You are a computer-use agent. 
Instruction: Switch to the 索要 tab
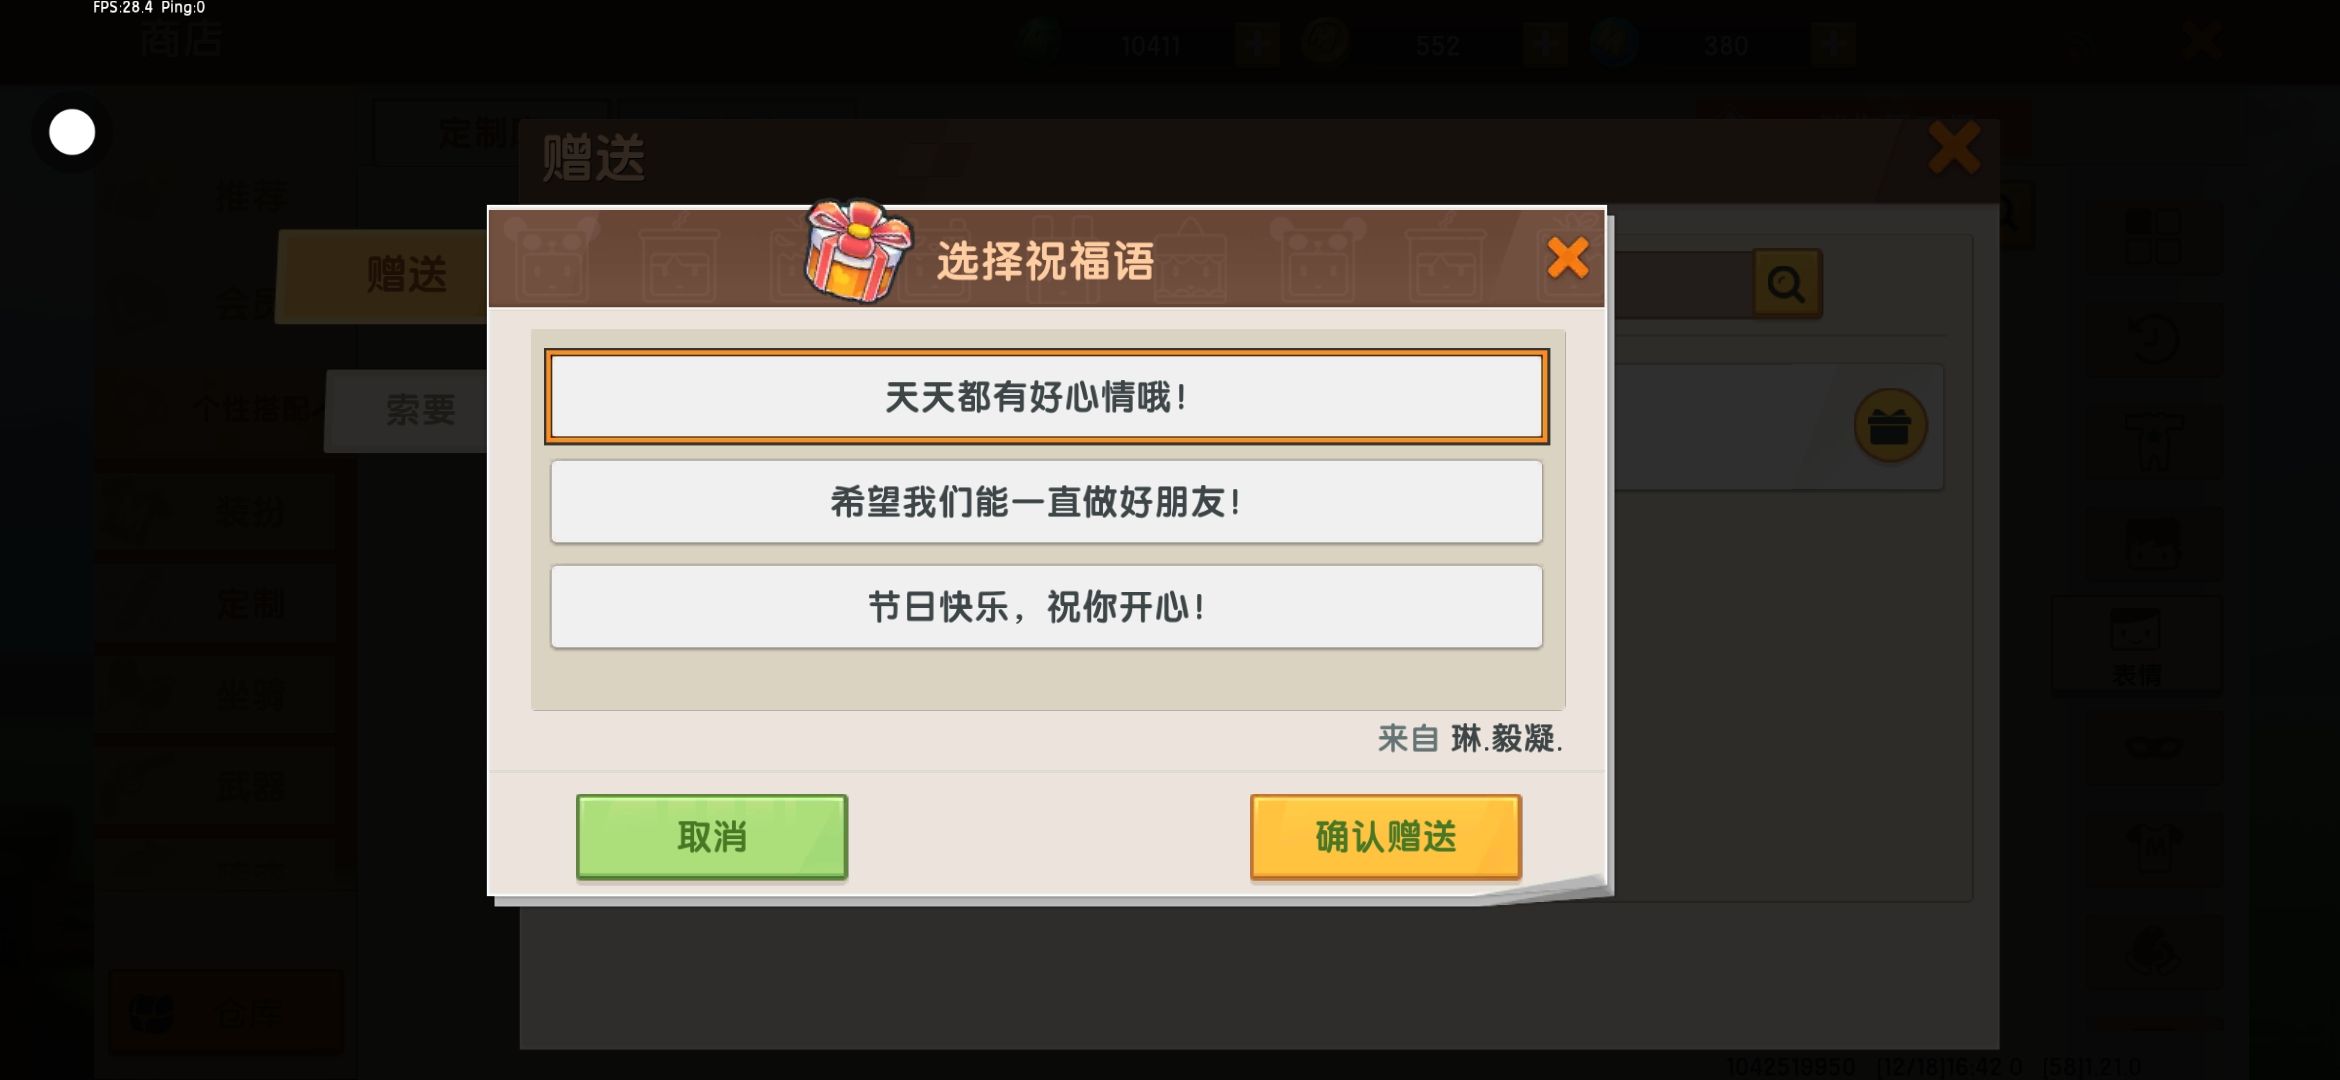420,410
